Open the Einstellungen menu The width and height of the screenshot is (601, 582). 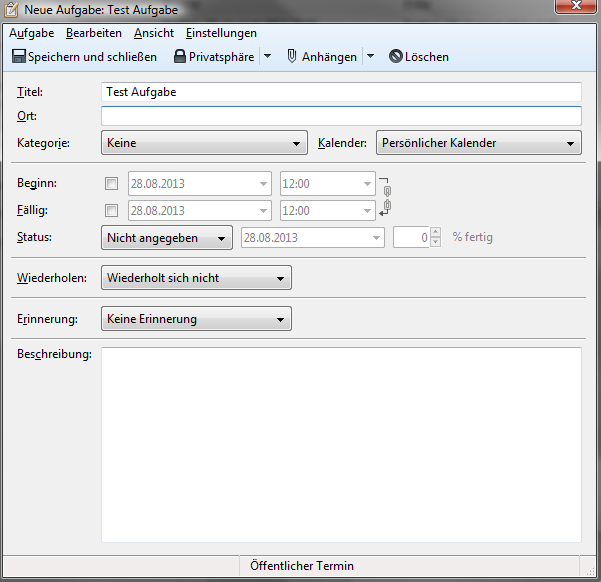(x=221, y=33)
